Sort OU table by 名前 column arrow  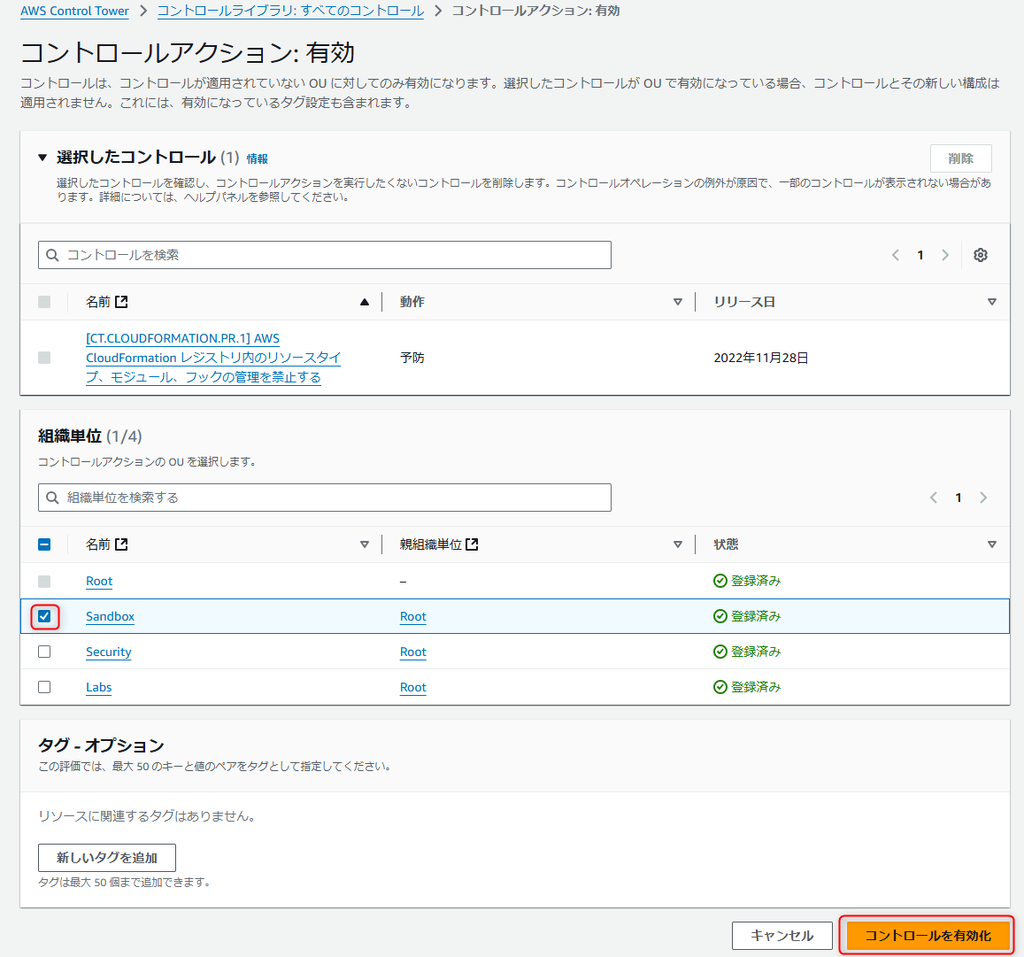point(364,545)
